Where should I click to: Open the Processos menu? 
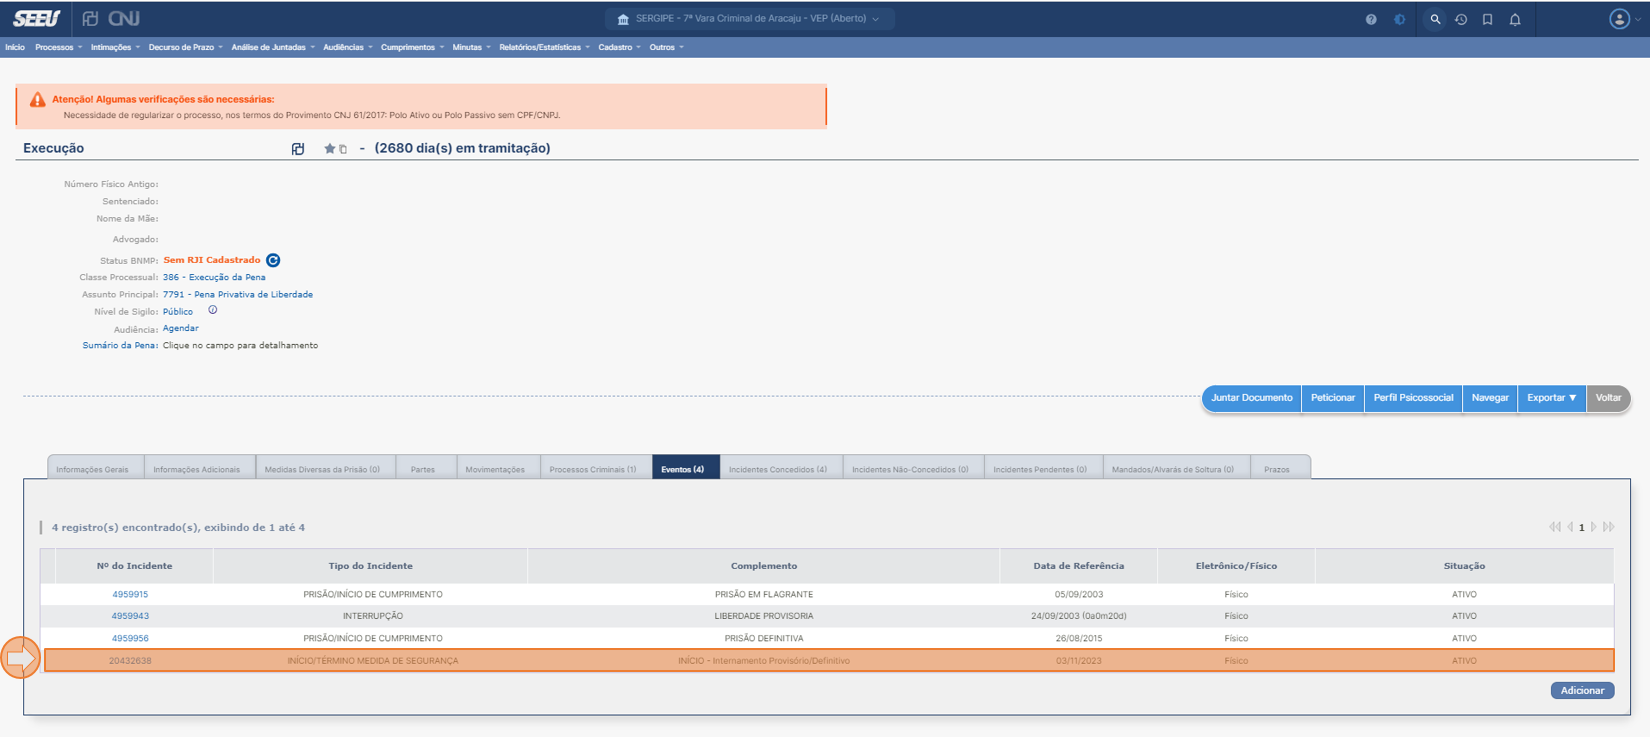[x=58, y=47]
